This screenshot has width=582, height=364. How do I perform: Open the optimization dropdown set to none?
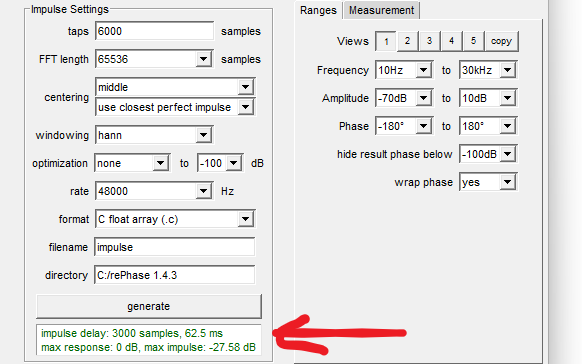coord(133,163)
